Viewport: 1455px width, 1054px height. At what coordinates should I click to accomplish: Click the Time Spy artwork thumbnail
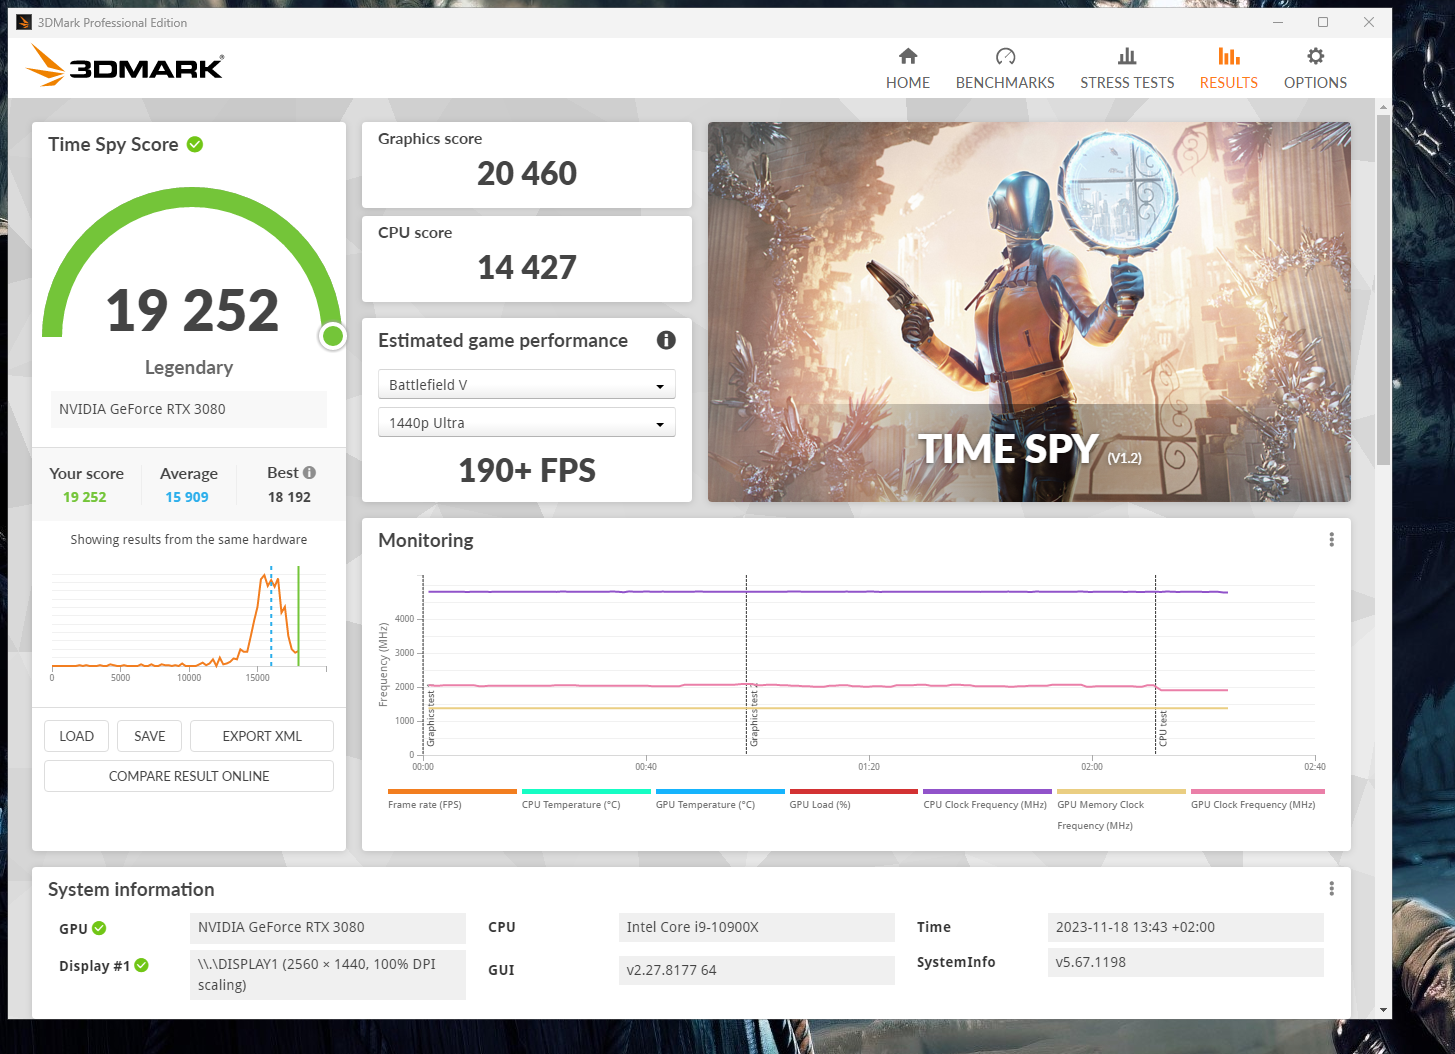pos(1029,312)
